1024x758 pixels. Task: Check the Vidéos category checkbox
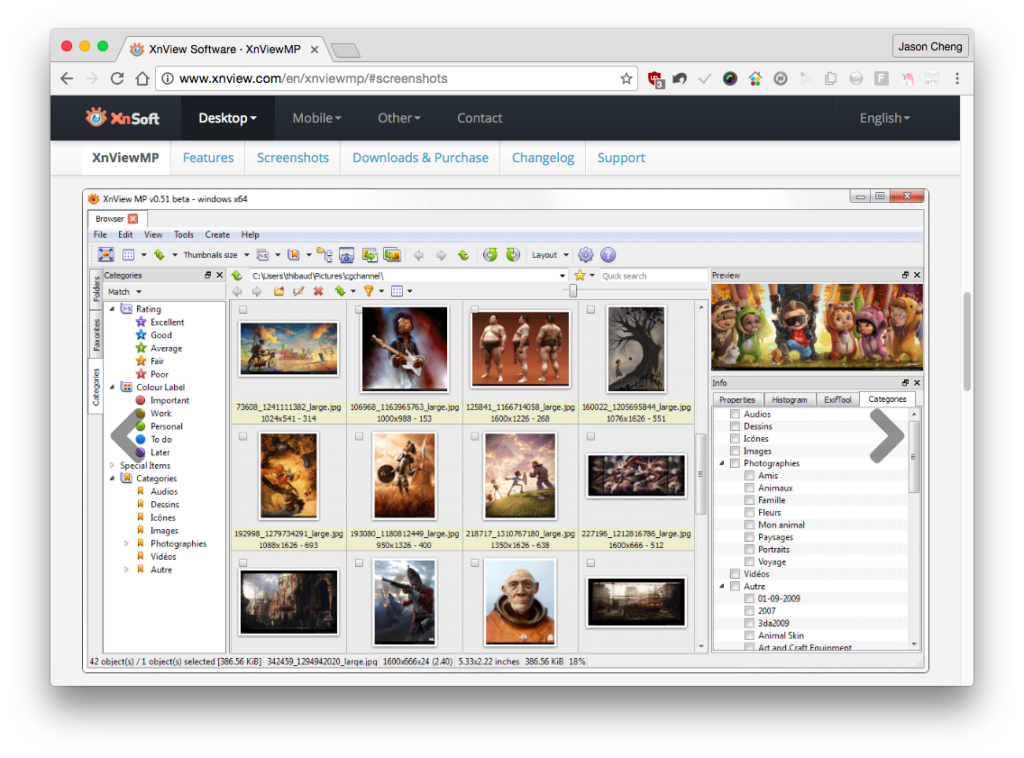pos(735,574)
